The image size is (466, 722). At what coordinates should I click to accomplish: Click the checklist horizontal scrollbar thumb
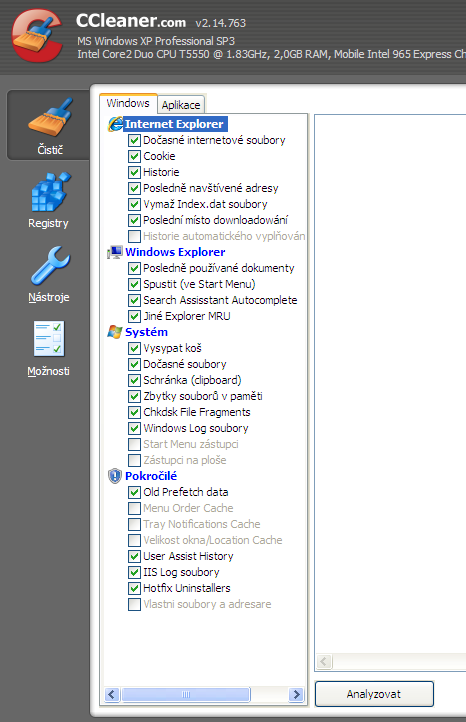pyautogui.click(x=186, y=694)
